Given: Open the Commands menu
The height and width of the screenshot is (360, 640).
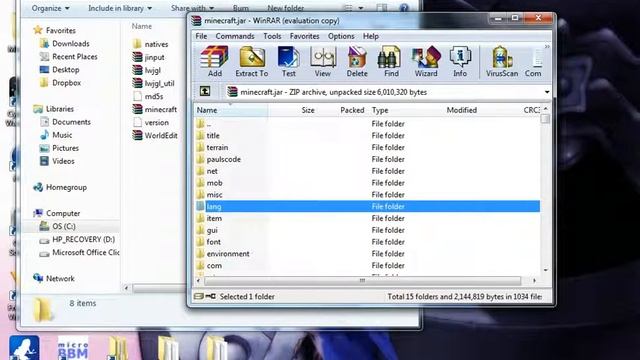Looking at the screenshot, I should [x=235, y=36].
